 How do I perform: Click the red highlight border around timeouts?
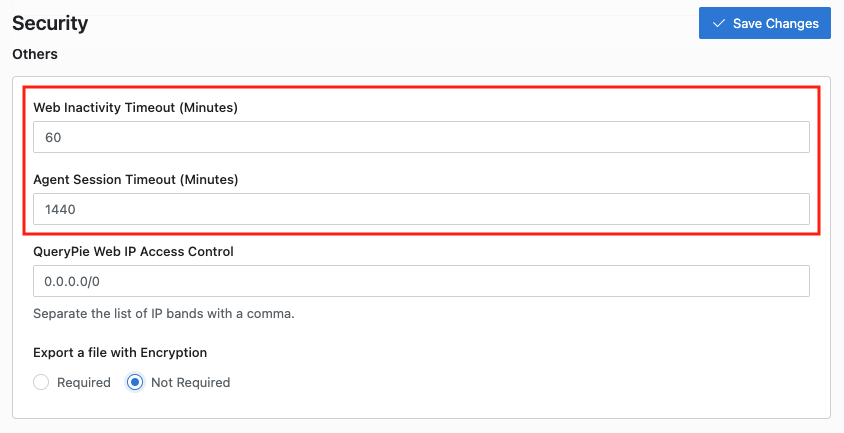click(421, 87)
